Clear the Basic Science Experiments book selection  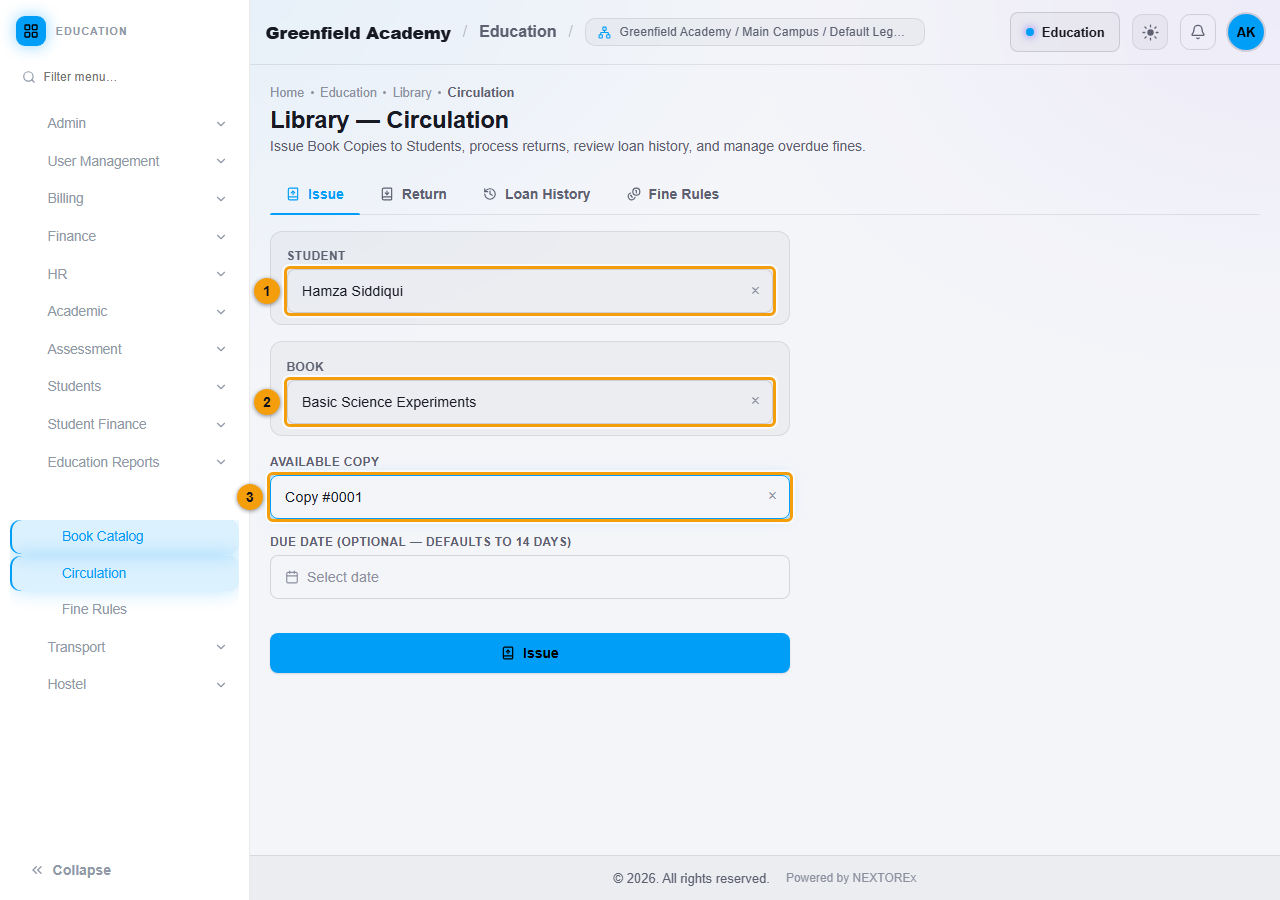755,401
